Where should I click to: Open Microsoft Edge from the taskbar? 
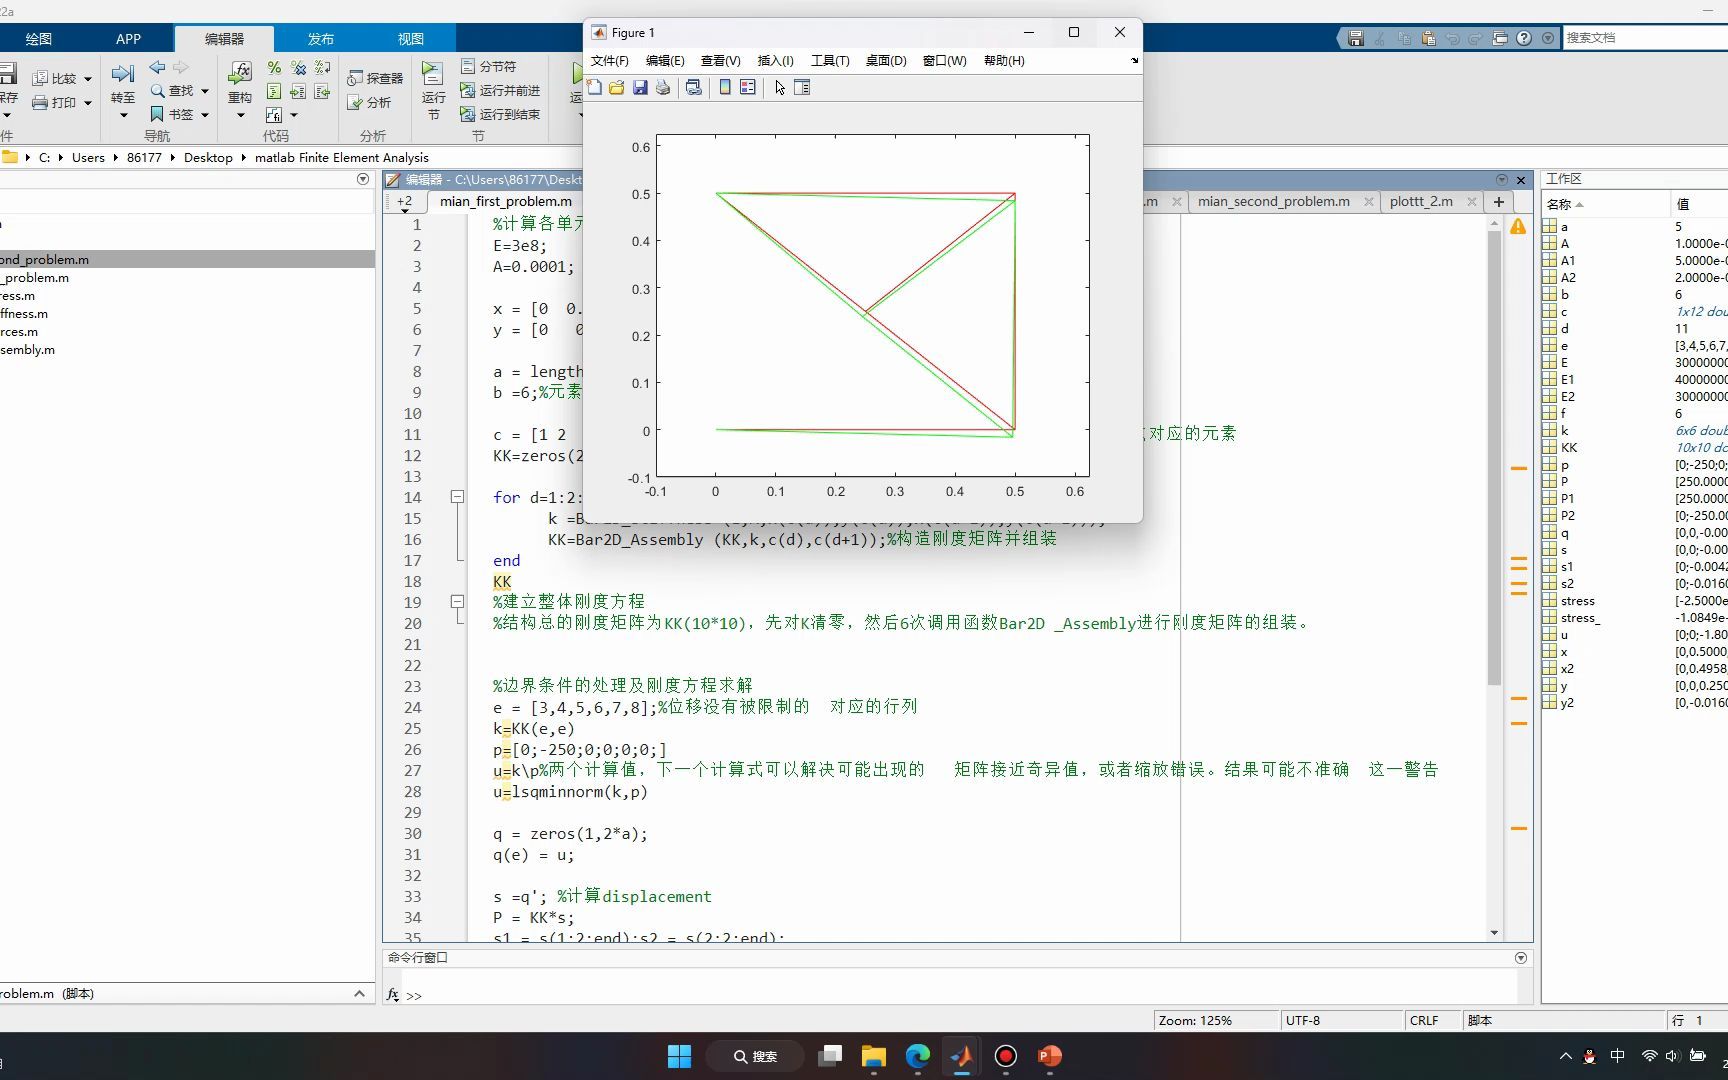(918, 1056)
